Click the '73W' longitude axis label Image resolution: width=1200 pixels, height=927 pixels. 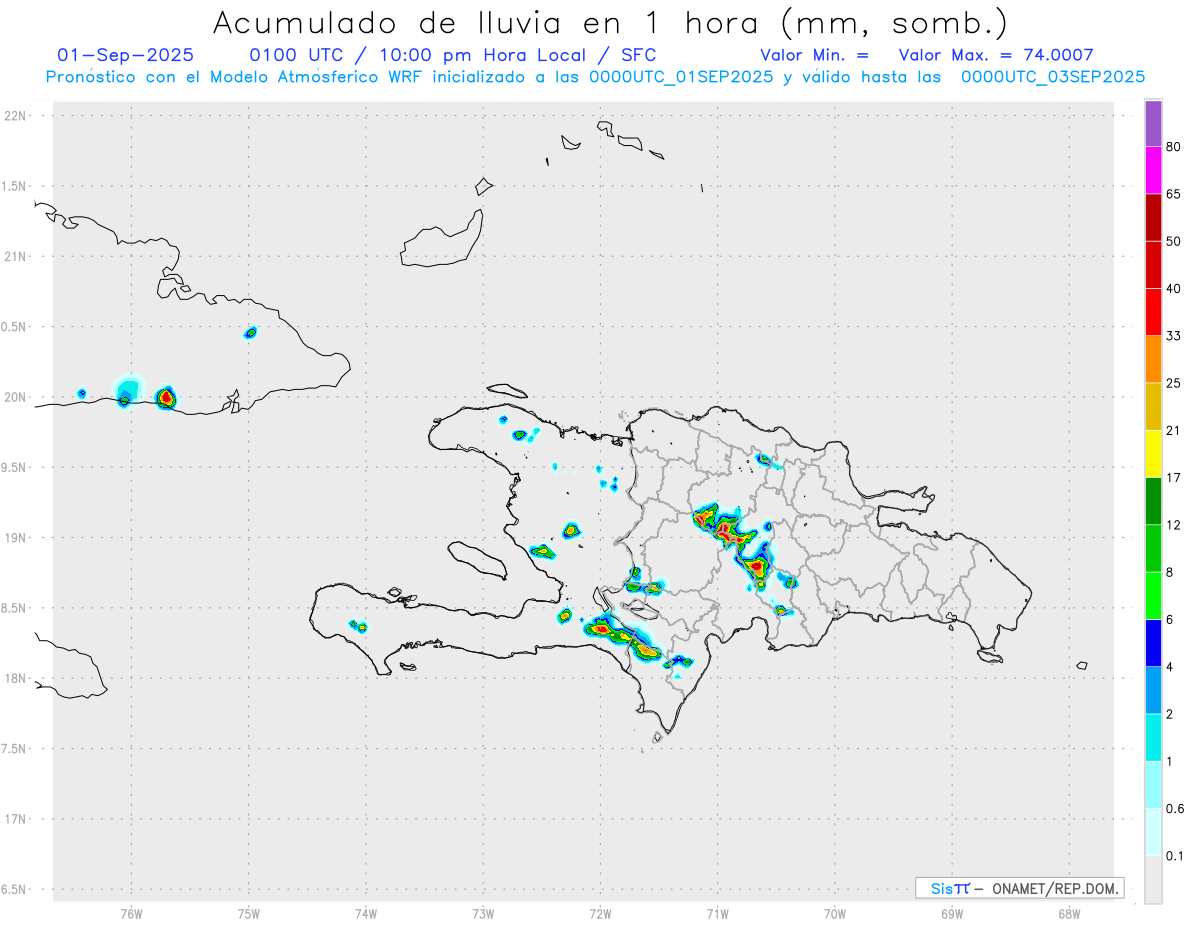pyautogui.click(x=483, y=913)
